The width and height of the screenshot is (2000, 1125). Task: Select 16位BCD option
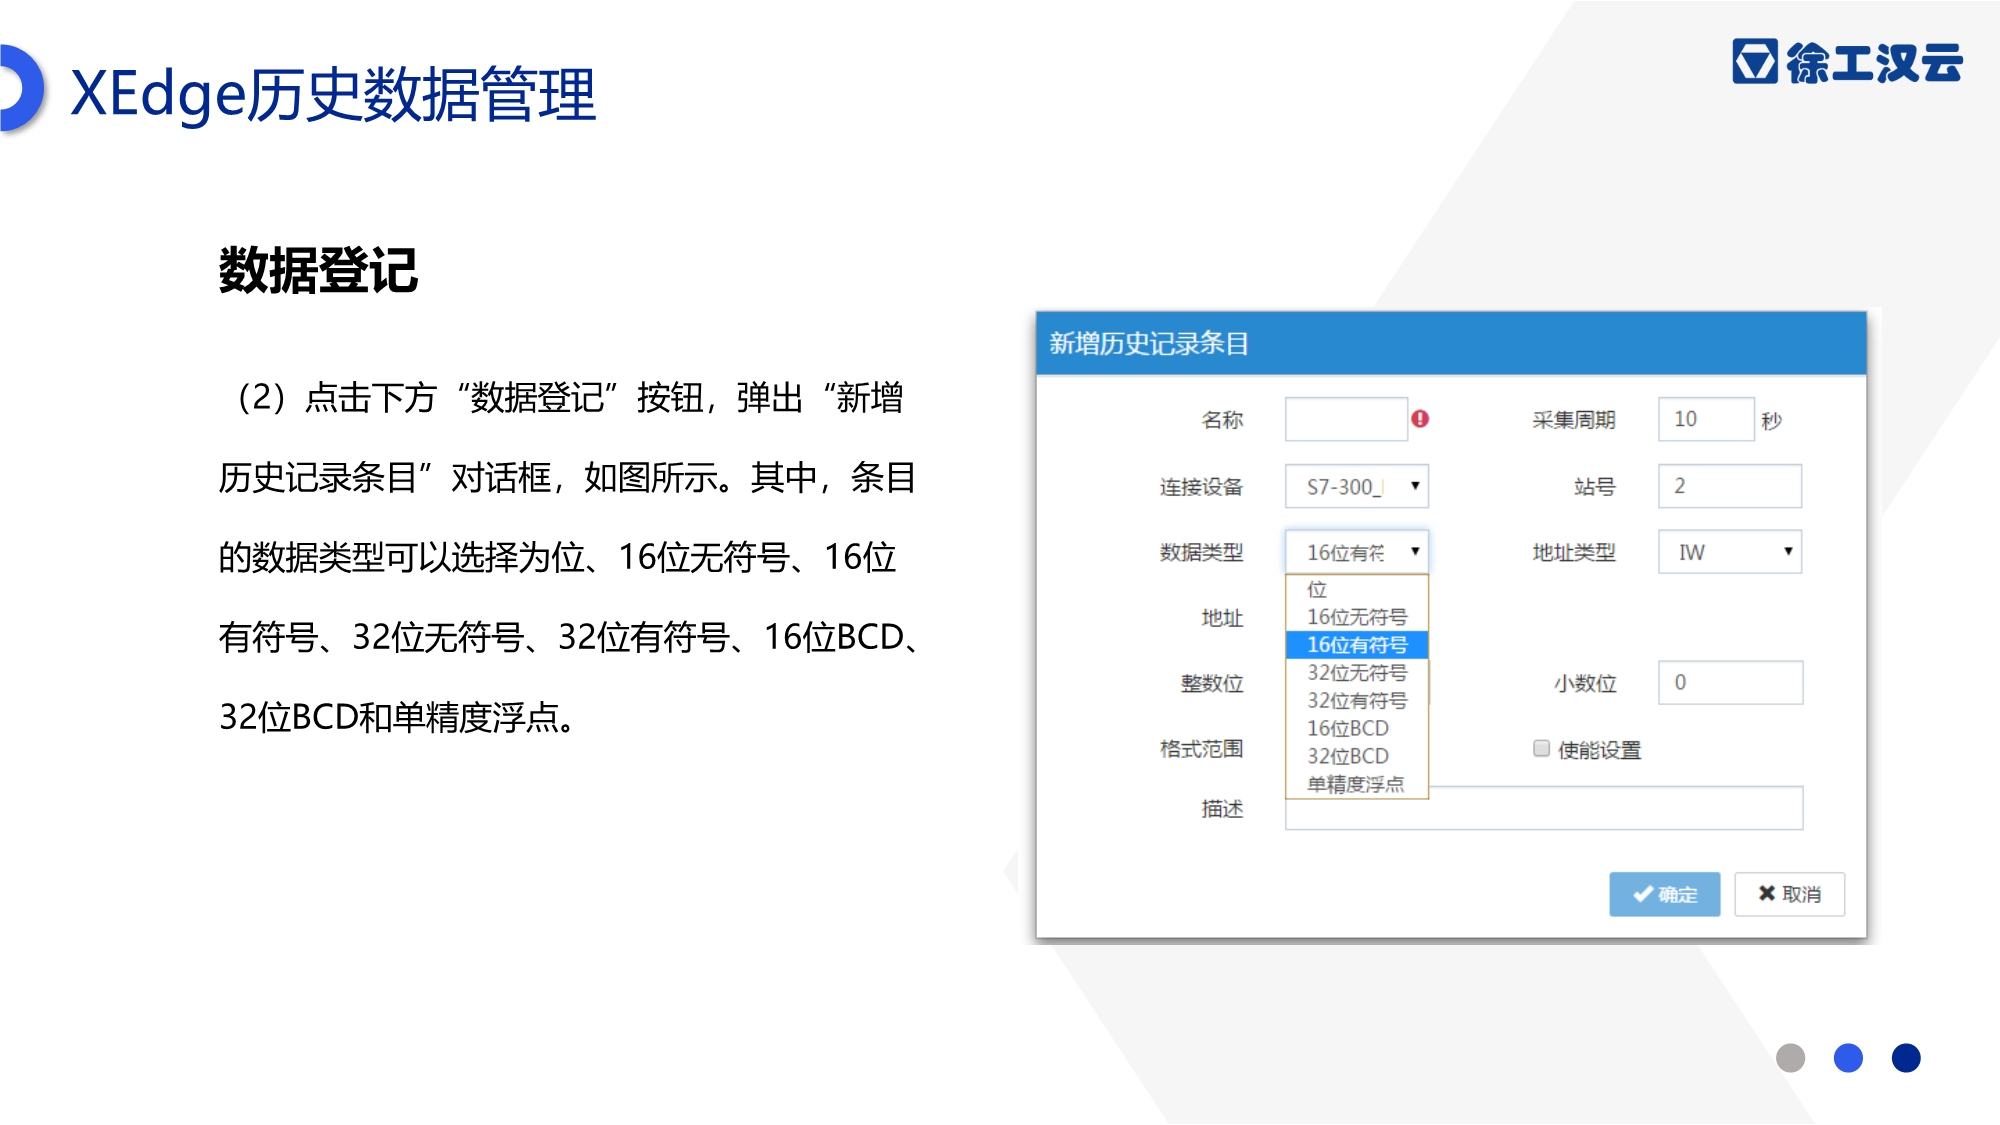tap(1357, 728)
